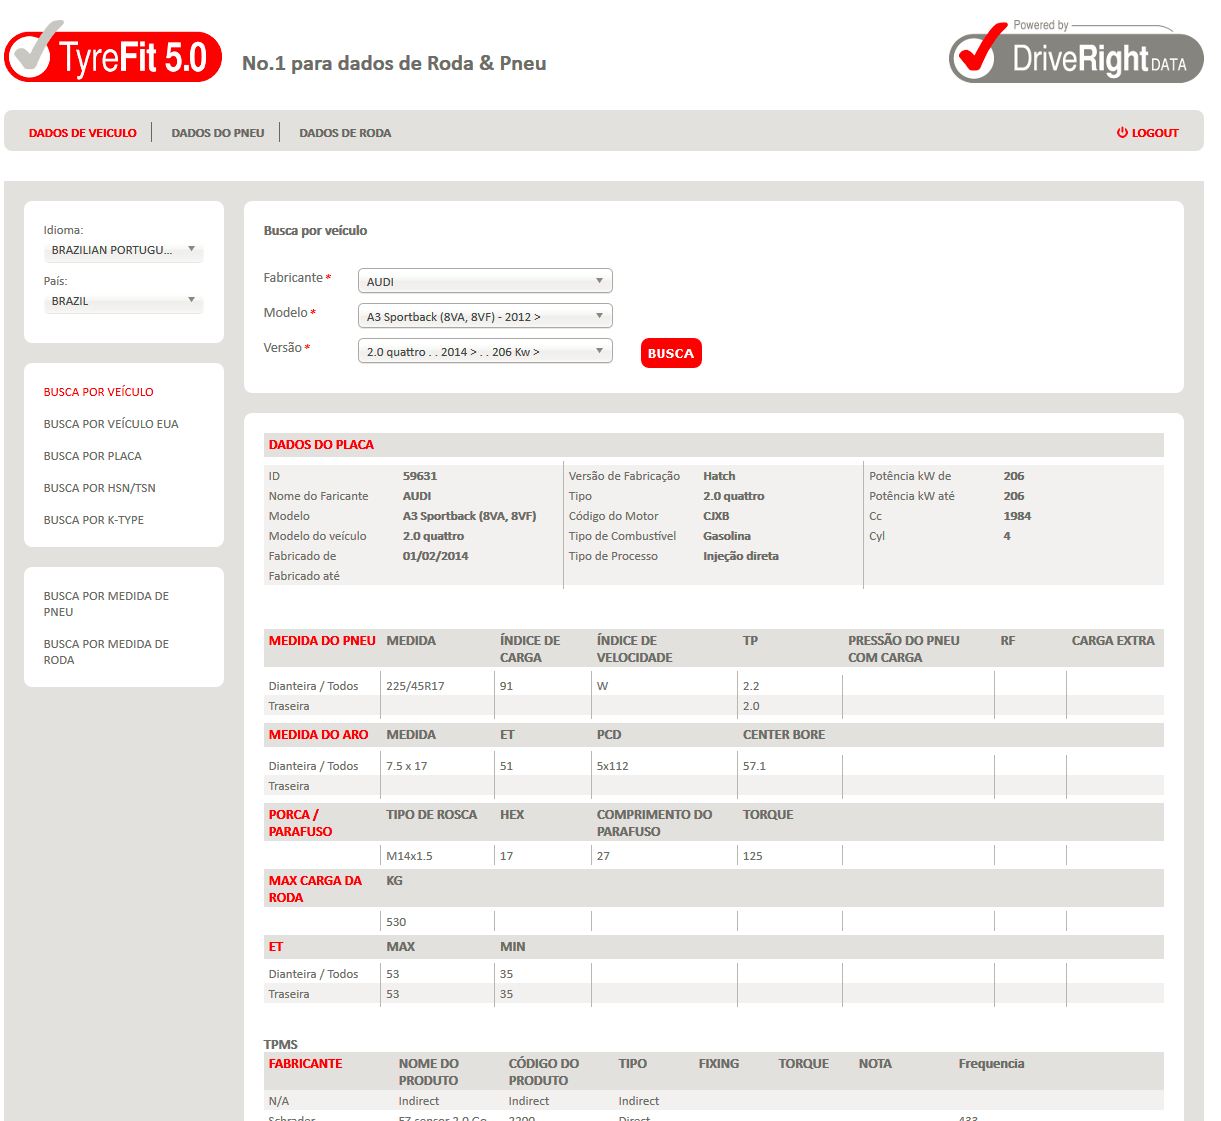Click the TyreFit 5.0 logo
Viewport: 1221px width, 1121px height.
pos(113,56)
